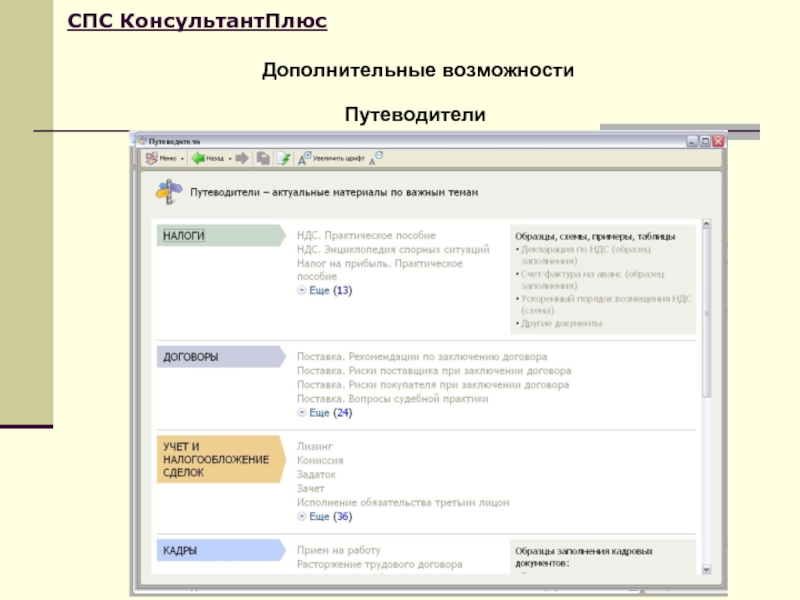Screen dimensions: 800x600
Task: Open Поставка. Вопросы судебной практики link
Action: (x=392, y=398)
